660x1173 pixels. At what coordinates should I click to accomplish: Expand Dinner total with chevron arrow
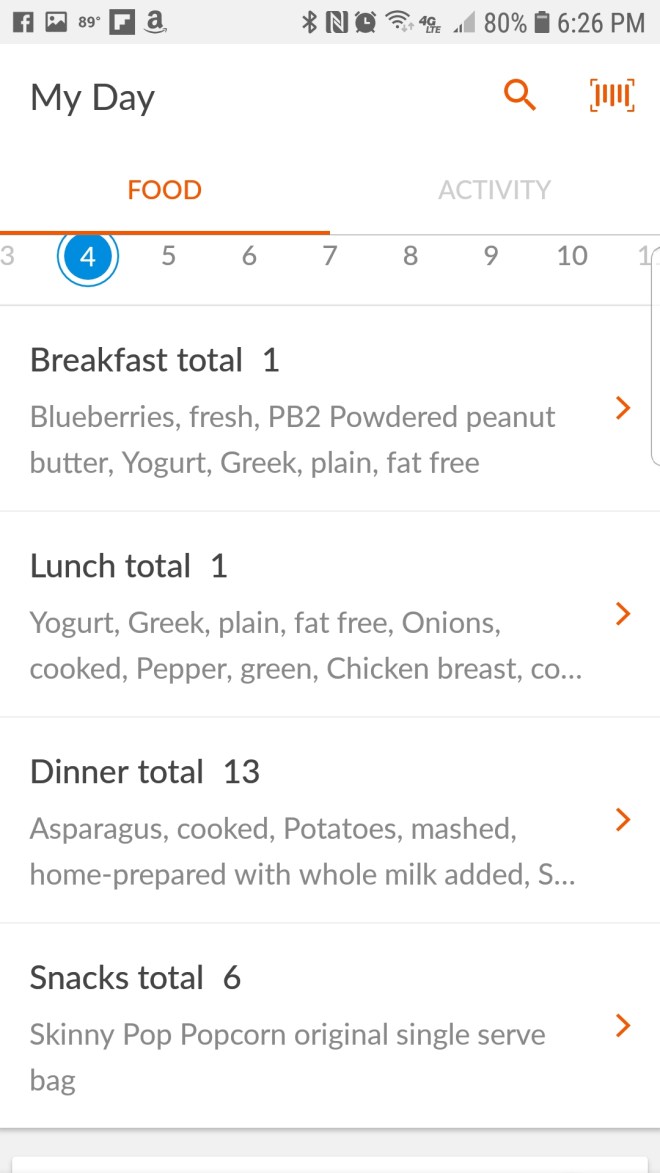pyautogui.click(x=623, y=820)
